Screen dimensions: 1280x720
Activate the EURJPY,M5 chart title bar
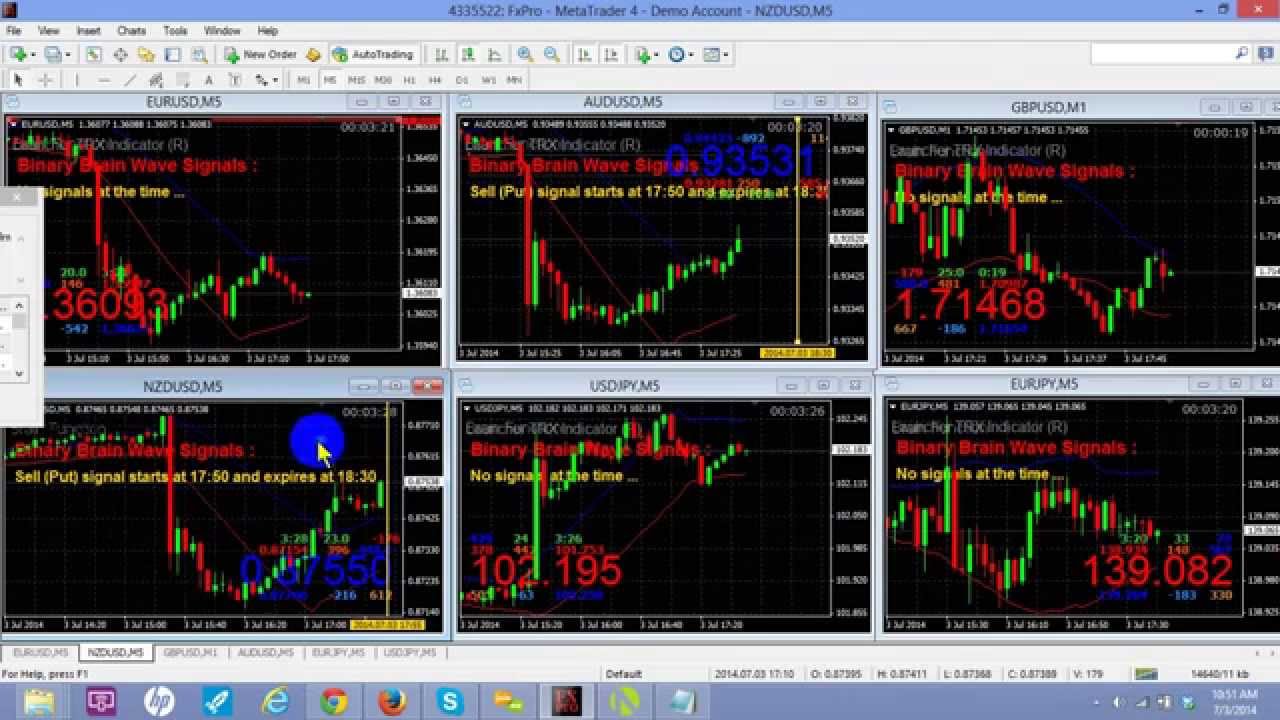coord(1044,384)
